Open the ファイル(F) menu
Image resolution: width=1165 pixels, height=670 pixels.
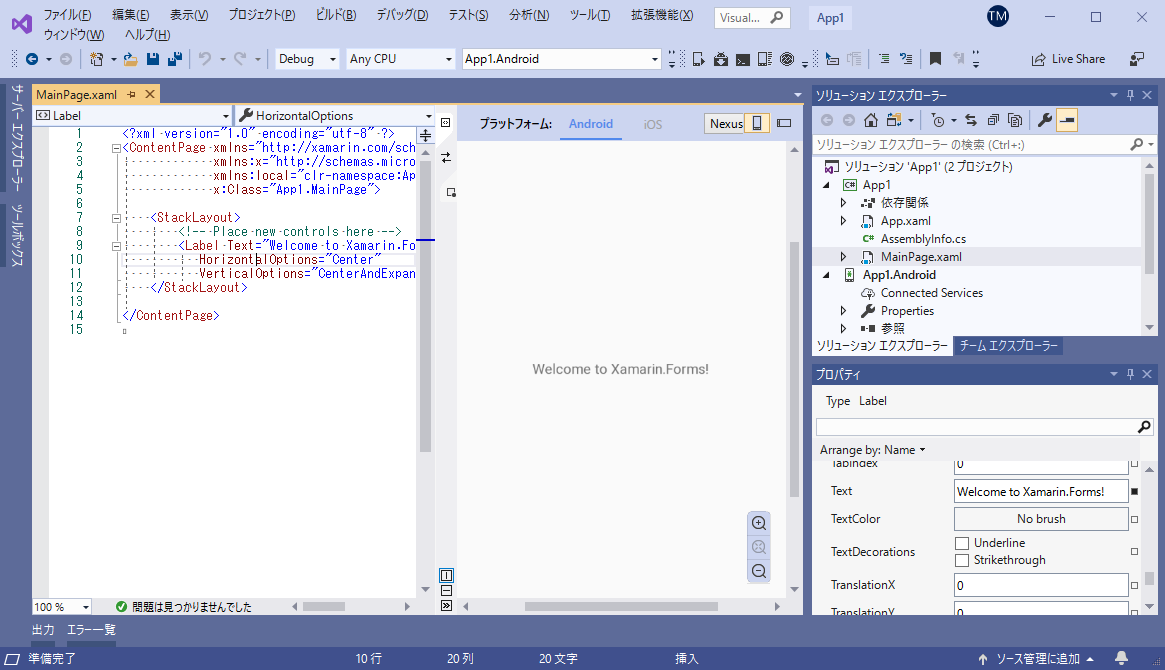(x=67, y=15)
